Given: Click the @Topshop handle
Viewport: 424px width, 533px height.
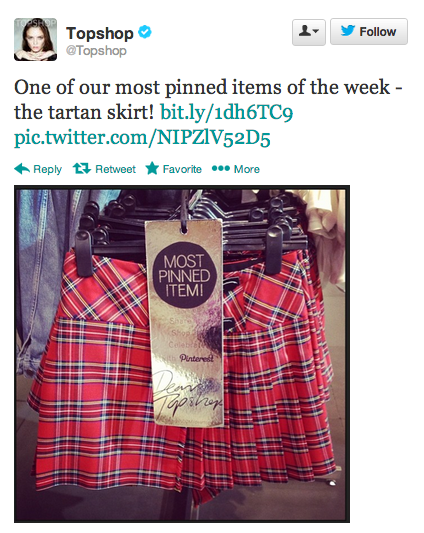Looking at the screenshot, I should coord(96,51).
